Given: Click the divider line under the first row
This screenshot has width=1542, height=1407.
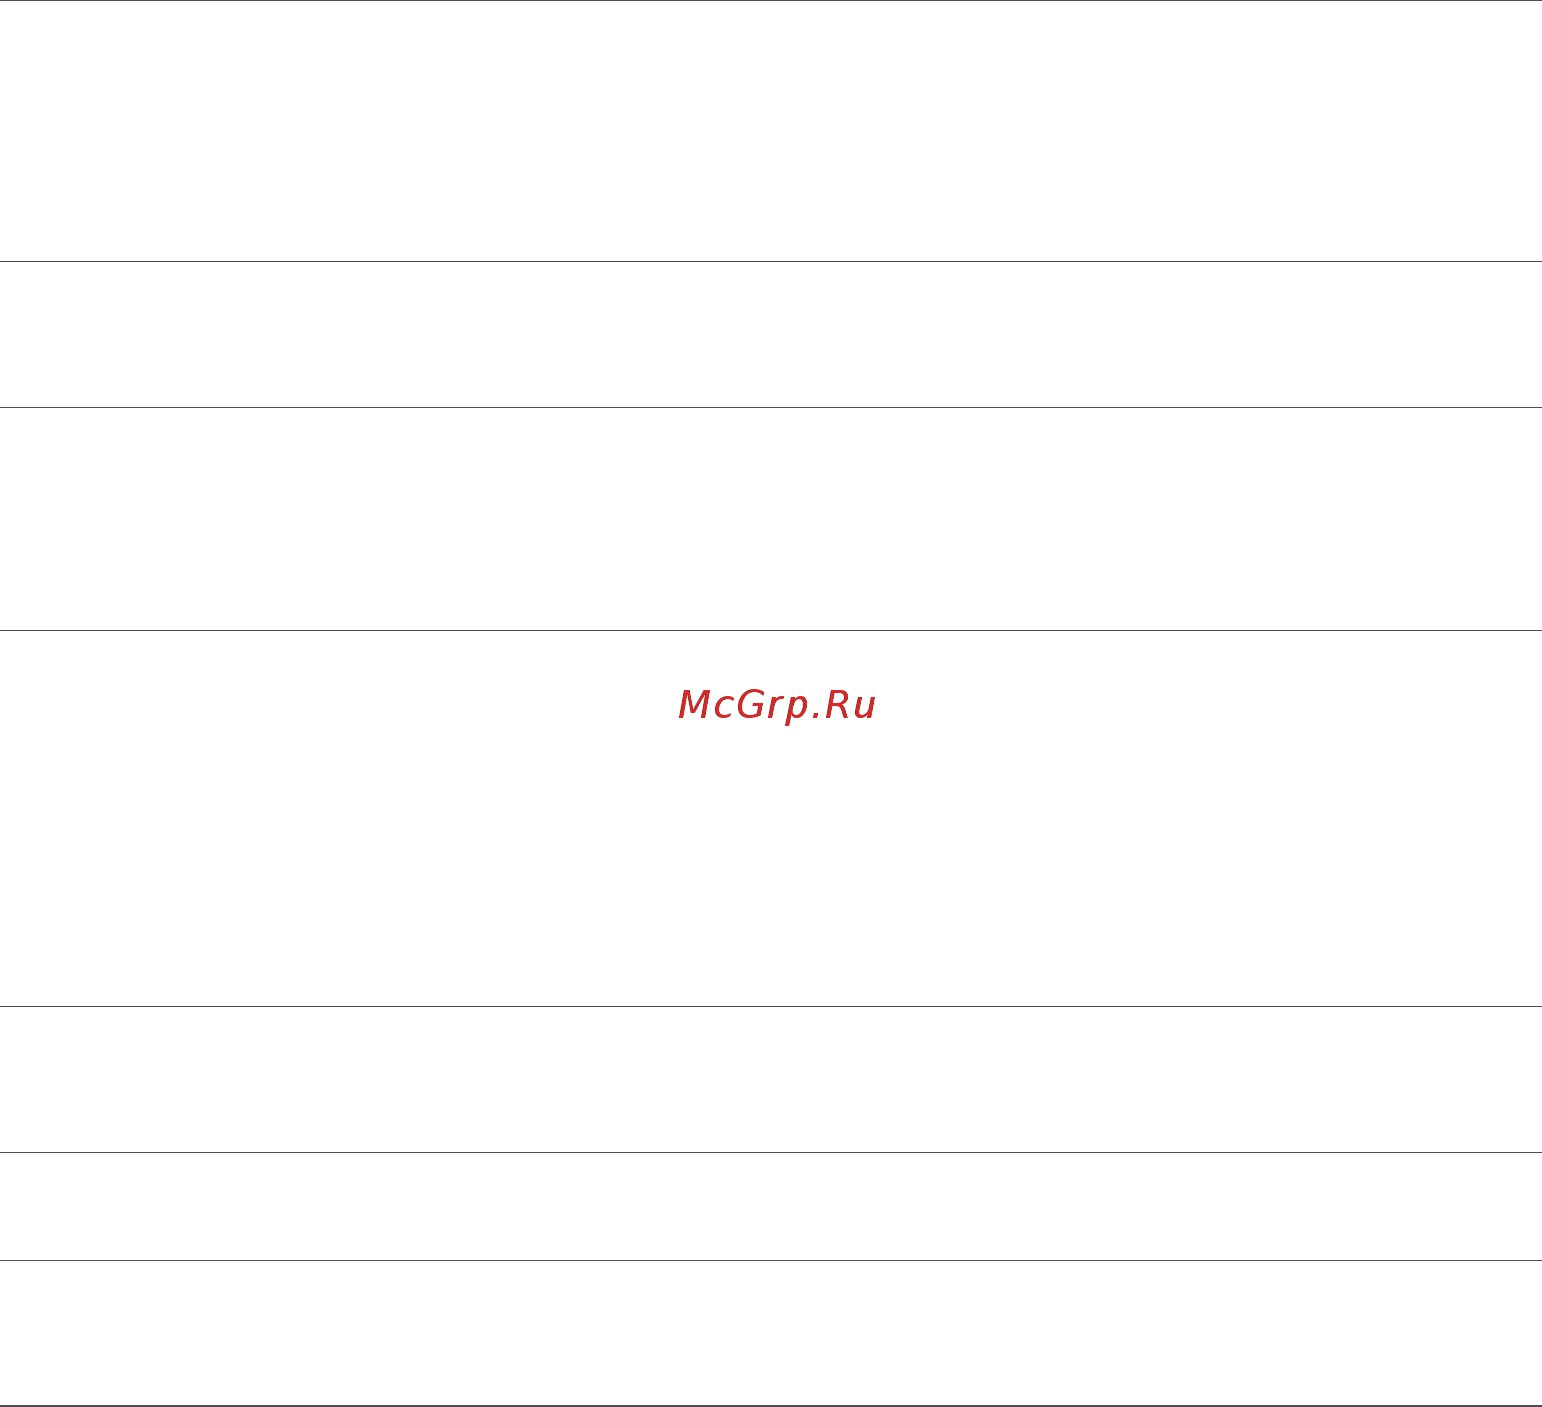Looking at the screenshot, I should (771, 262).
